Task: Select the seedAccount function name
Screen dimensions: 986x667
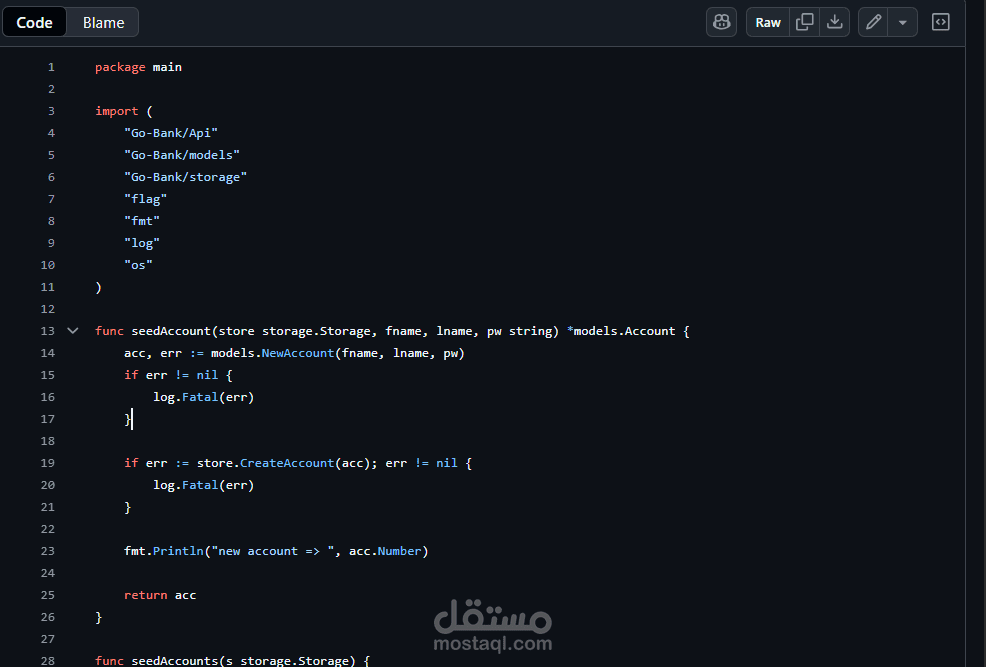Action: (172, 330)
